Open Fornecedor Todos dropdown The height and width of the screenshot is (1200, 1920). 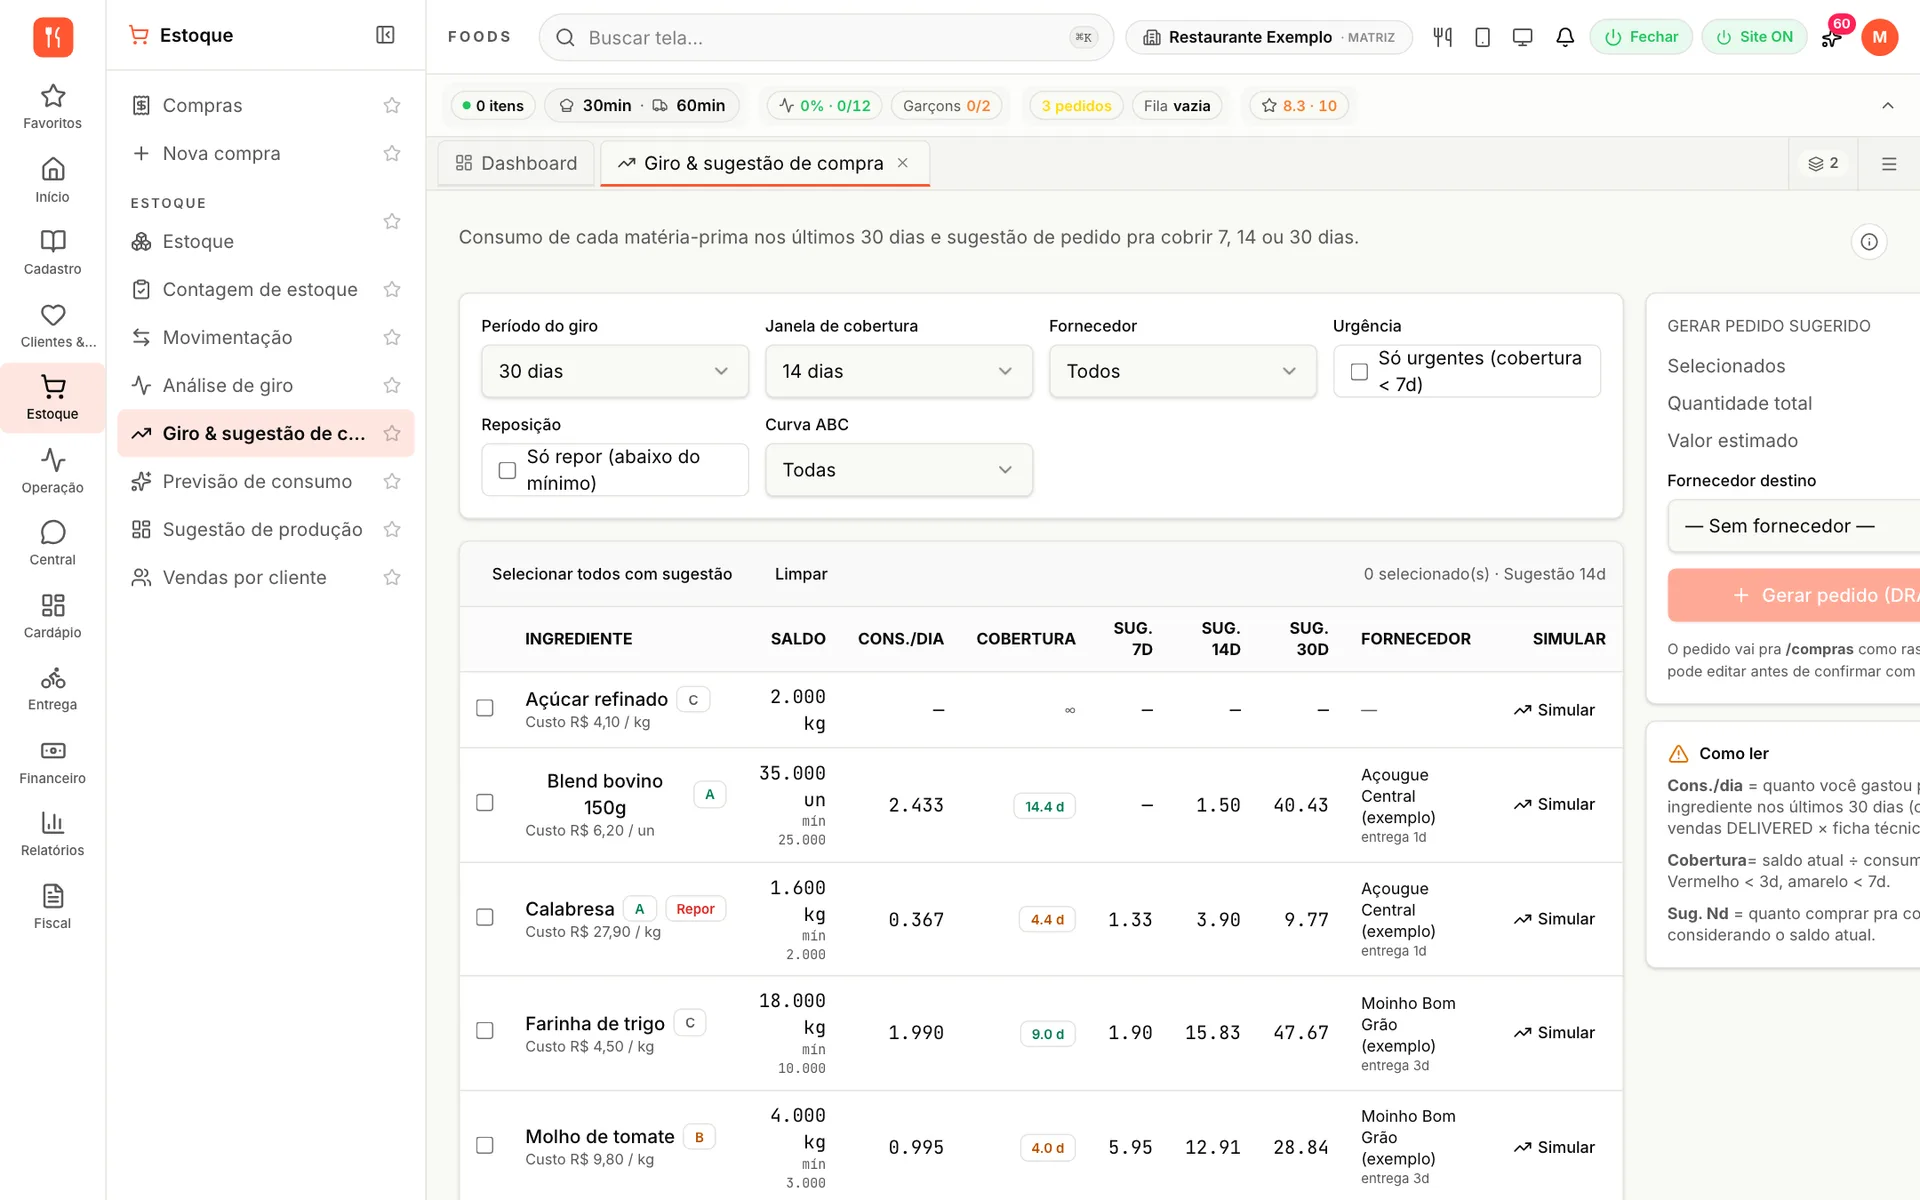tap(1182, 371)
